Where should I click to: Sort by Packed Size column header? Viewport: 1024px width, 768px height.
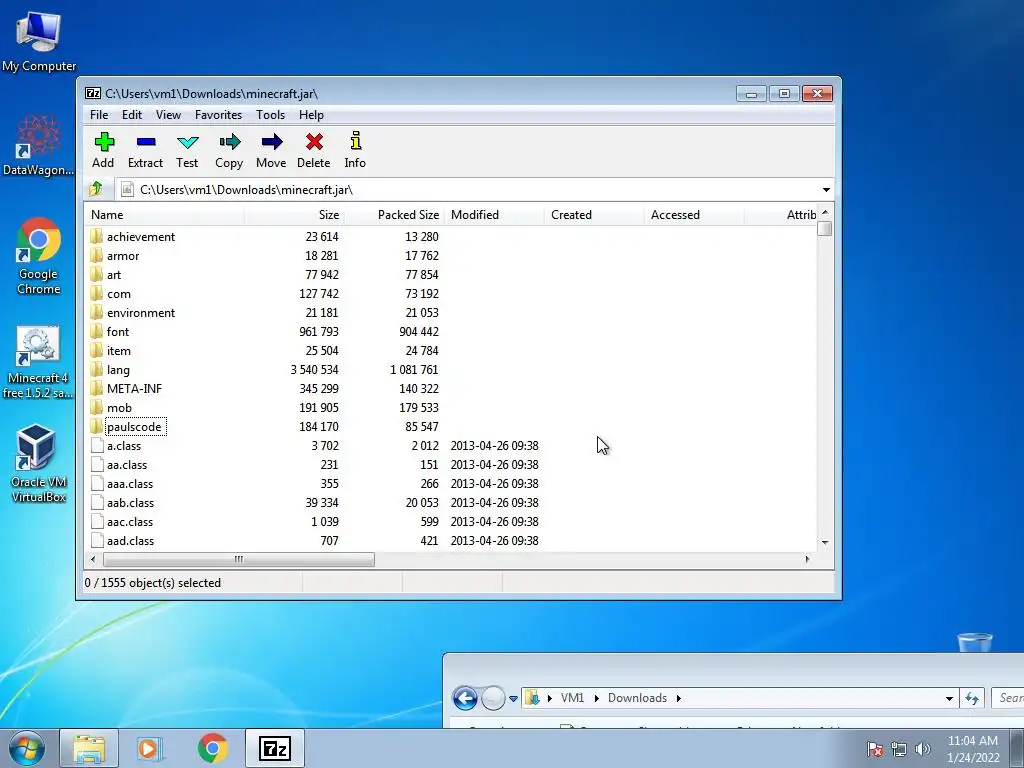[394, 215]
